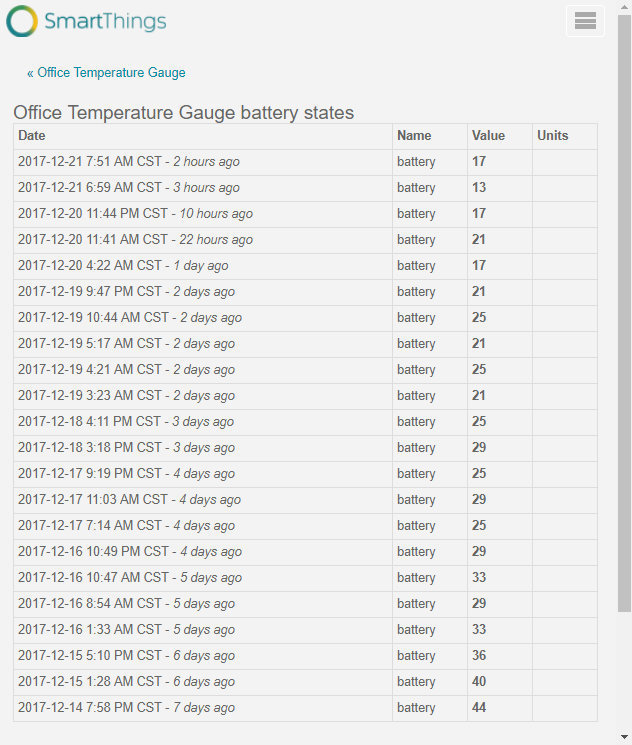Click the date 2017-12-19 4:21 AM CST
632x745 pixels.
click(x=90, y=370)
